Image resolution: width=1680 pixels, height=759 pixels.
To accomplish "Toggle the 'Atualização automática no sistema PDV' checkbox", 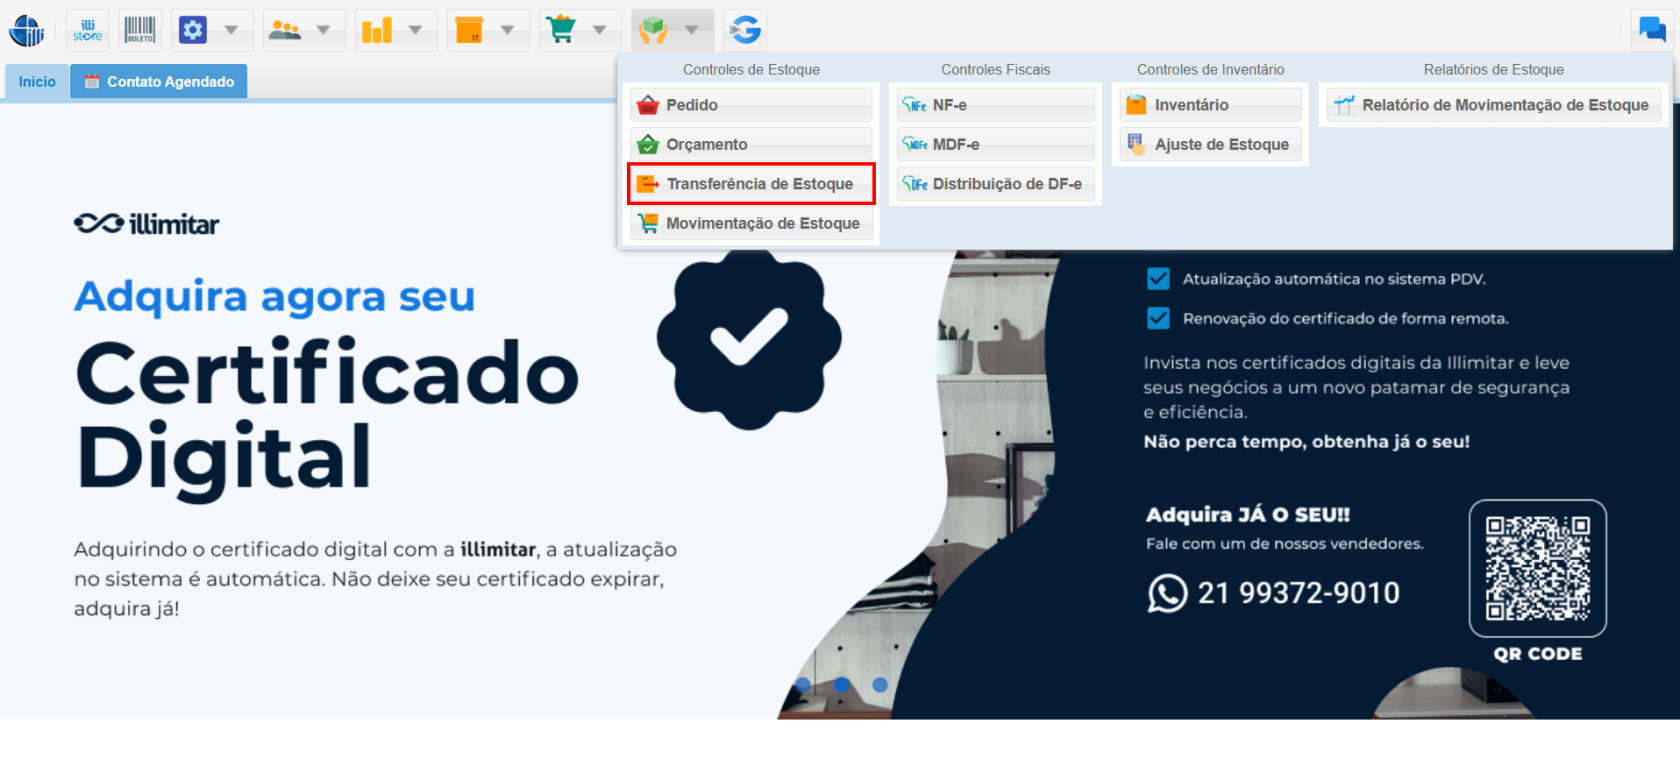I will [x=1158, y=279].
